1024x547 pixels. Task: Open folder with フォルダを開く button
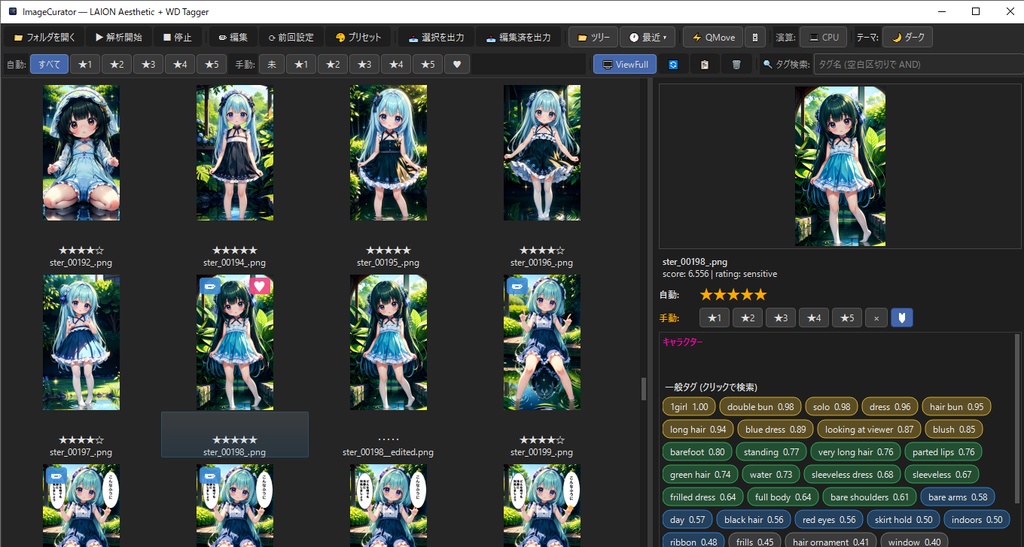coord(44,37)
